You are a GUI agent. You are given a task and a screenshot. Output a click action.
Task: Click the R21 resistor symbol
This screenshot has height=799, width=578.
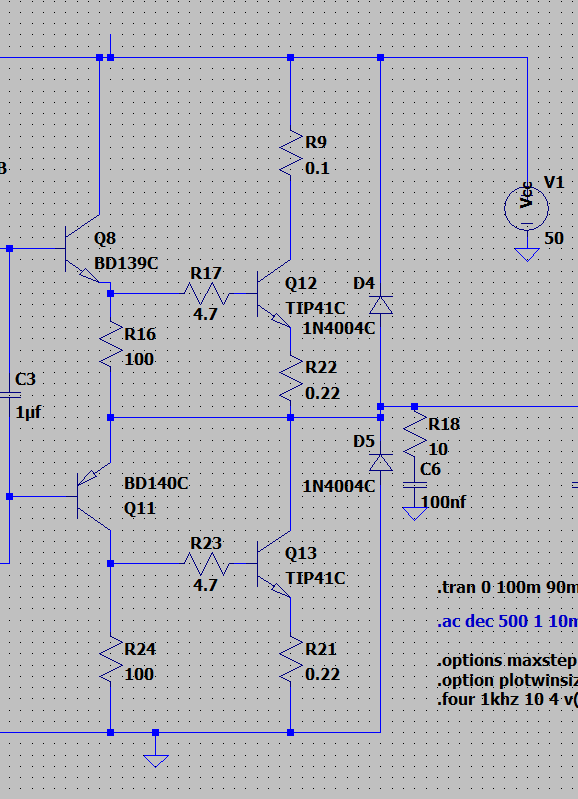(x=291, y=659)
